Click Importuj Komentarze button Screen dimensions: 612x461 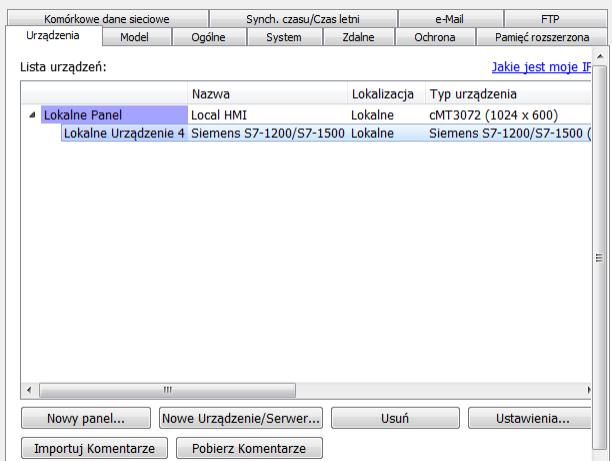(x=94, y=449)
